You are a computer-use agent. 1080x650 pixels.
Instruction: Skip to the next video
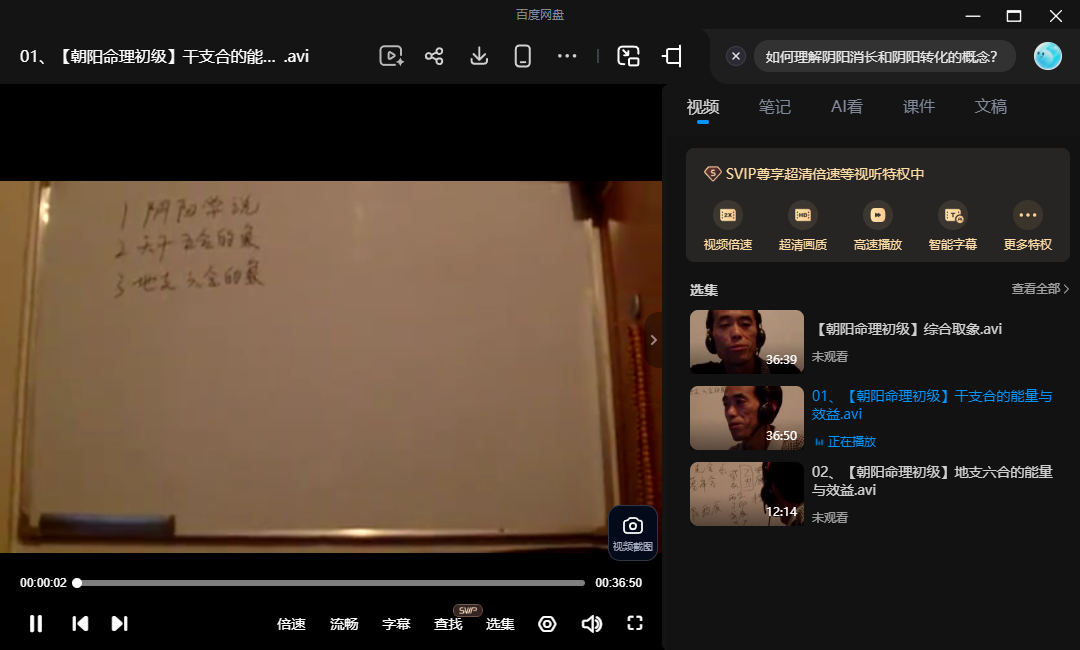tap(120, 624)
